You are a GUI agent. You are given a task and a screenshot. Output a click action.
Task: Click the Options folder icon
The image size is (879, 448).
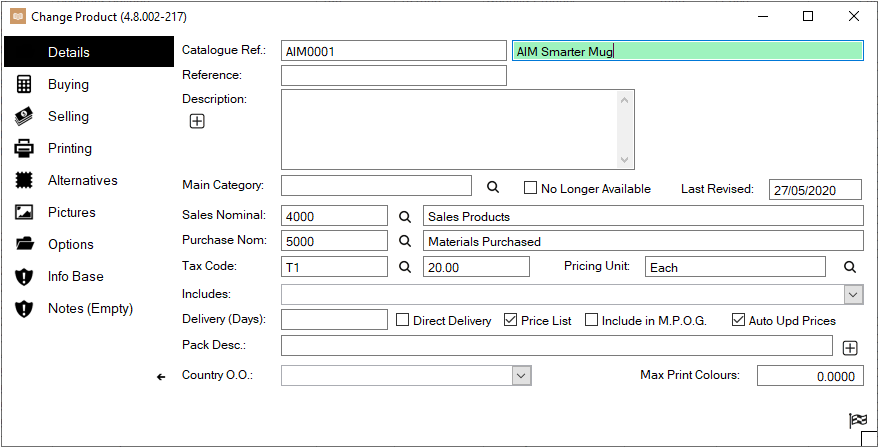pyautogui.click(x=24, y=244)
